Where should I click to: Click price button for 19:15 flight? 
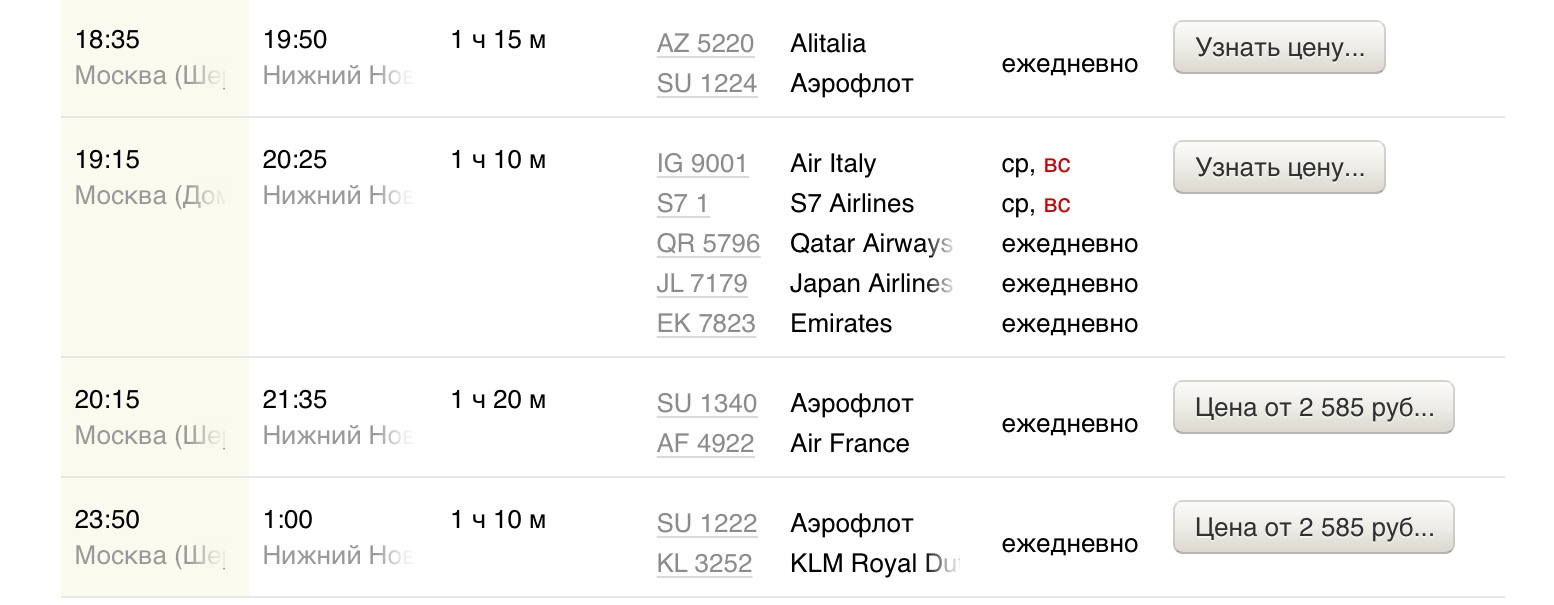coord(1278,168)
